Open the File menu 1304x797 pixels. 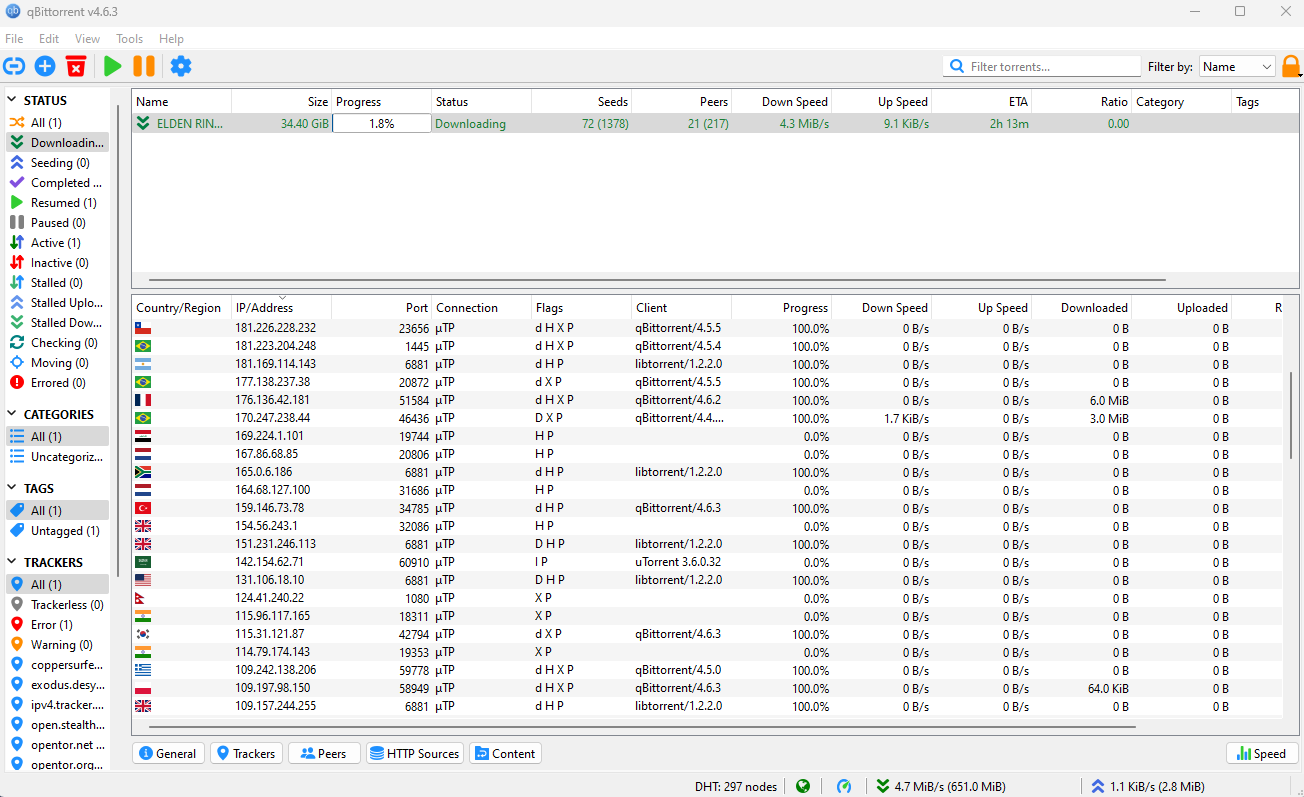pyautogui.click(x=14, y=39)
